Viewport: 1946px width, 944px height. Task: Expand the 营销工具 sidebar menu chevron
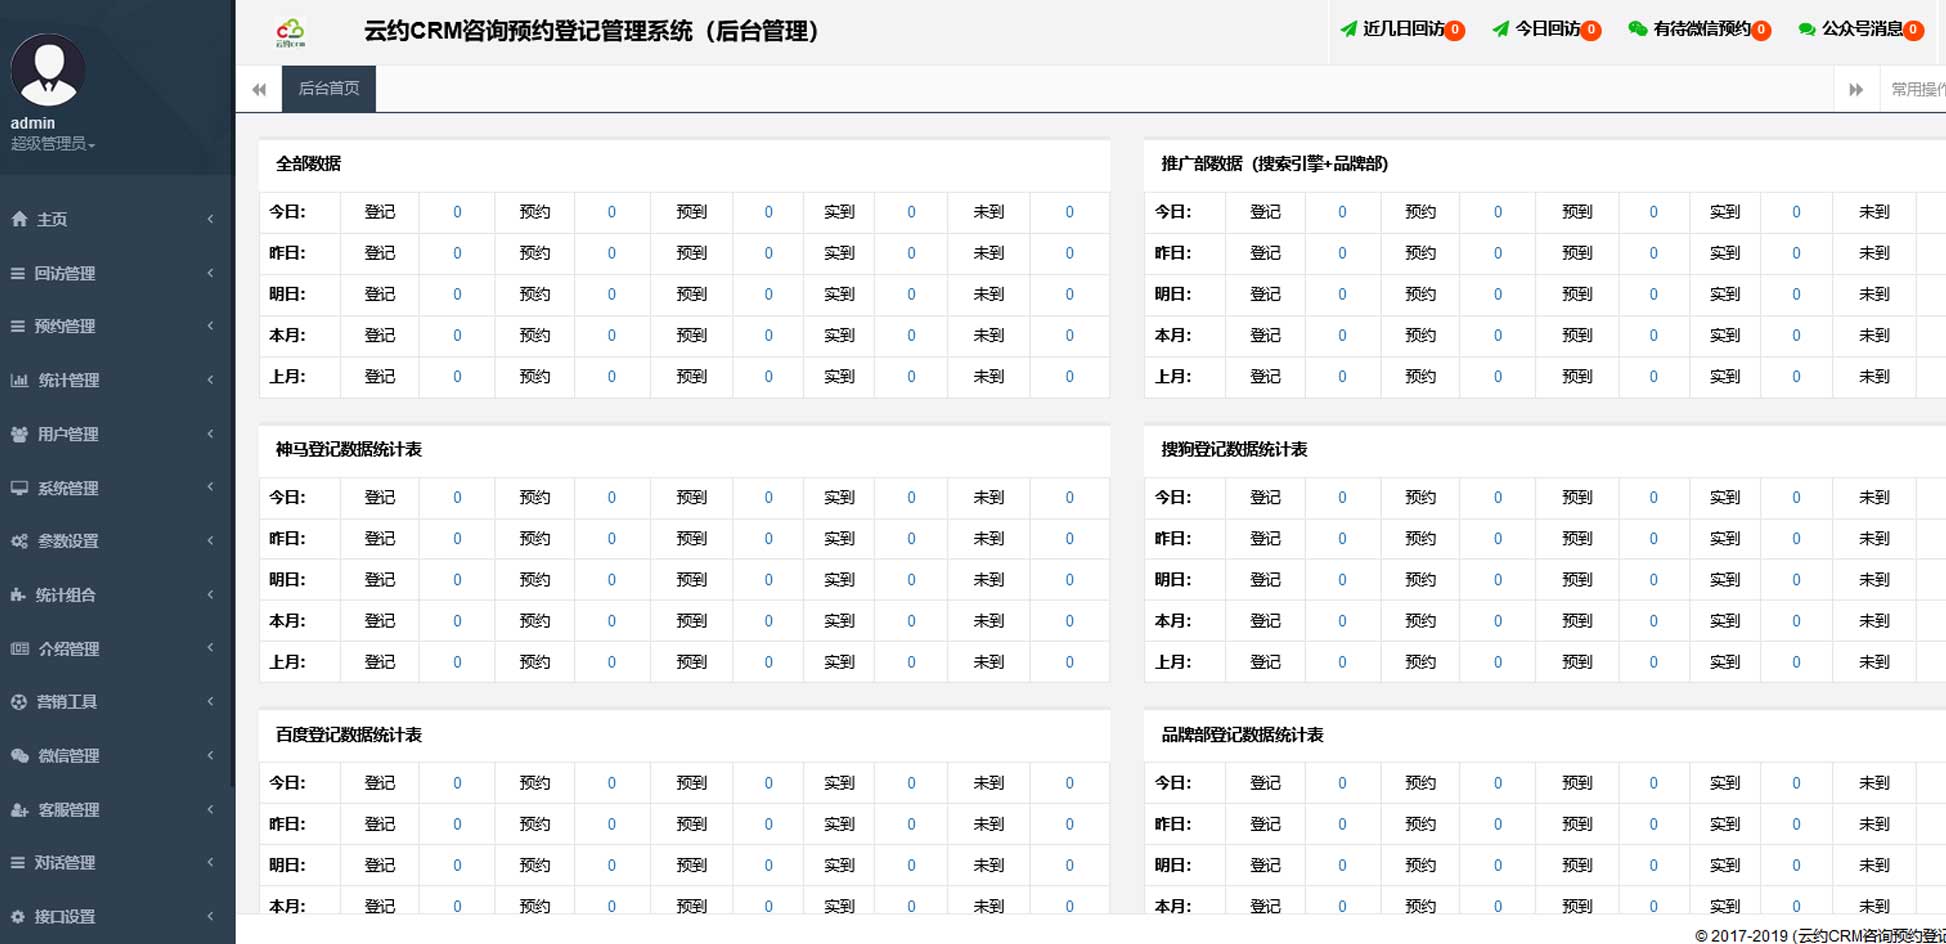coord(210,701)
